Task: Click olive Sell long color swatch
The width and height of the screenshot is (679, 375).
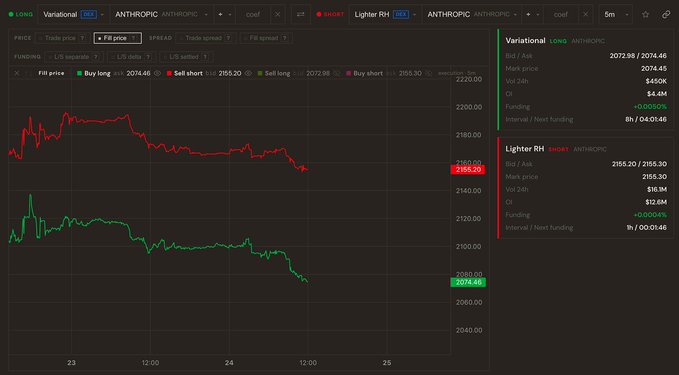Action: tap(260, 73)
